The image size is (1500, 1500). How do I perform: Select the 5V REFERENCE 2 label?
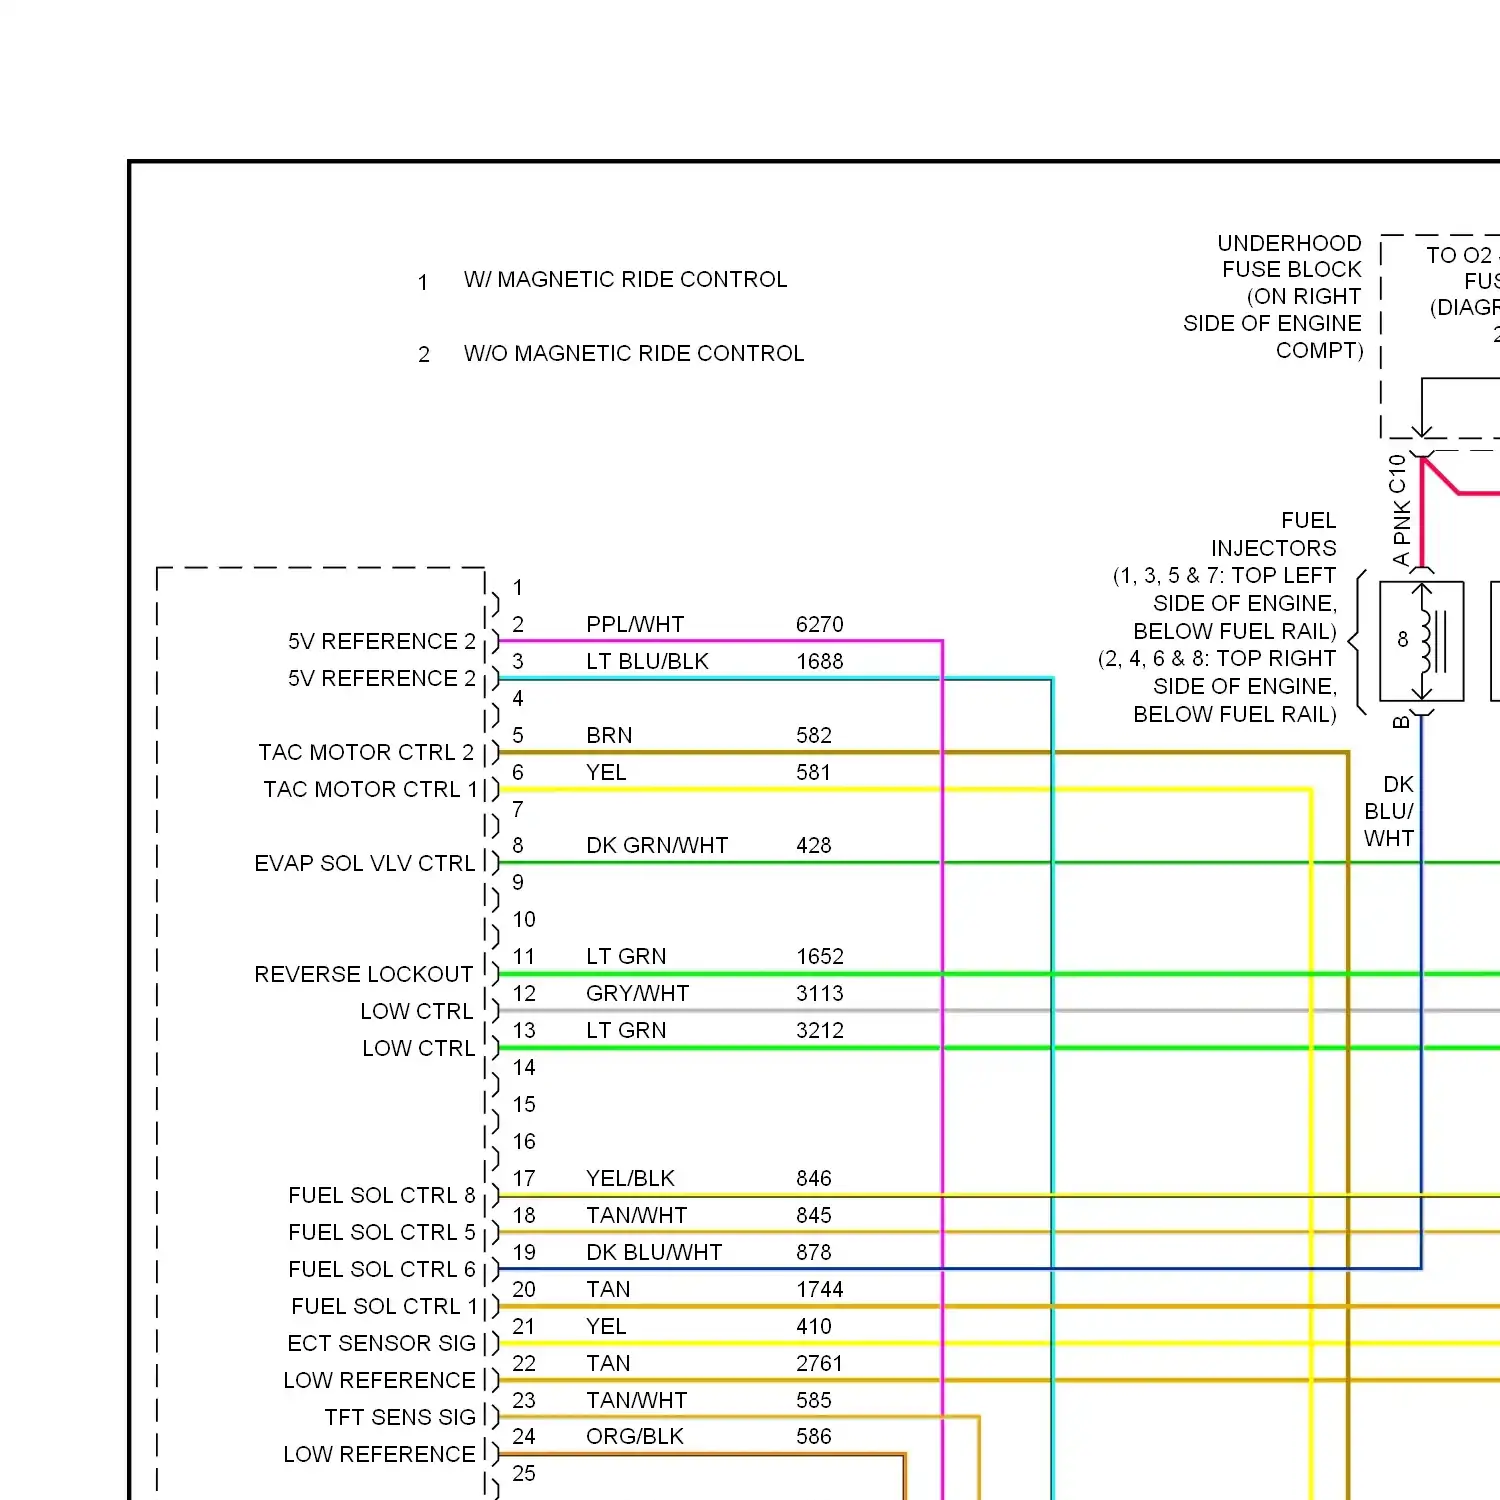pos(380,641)
